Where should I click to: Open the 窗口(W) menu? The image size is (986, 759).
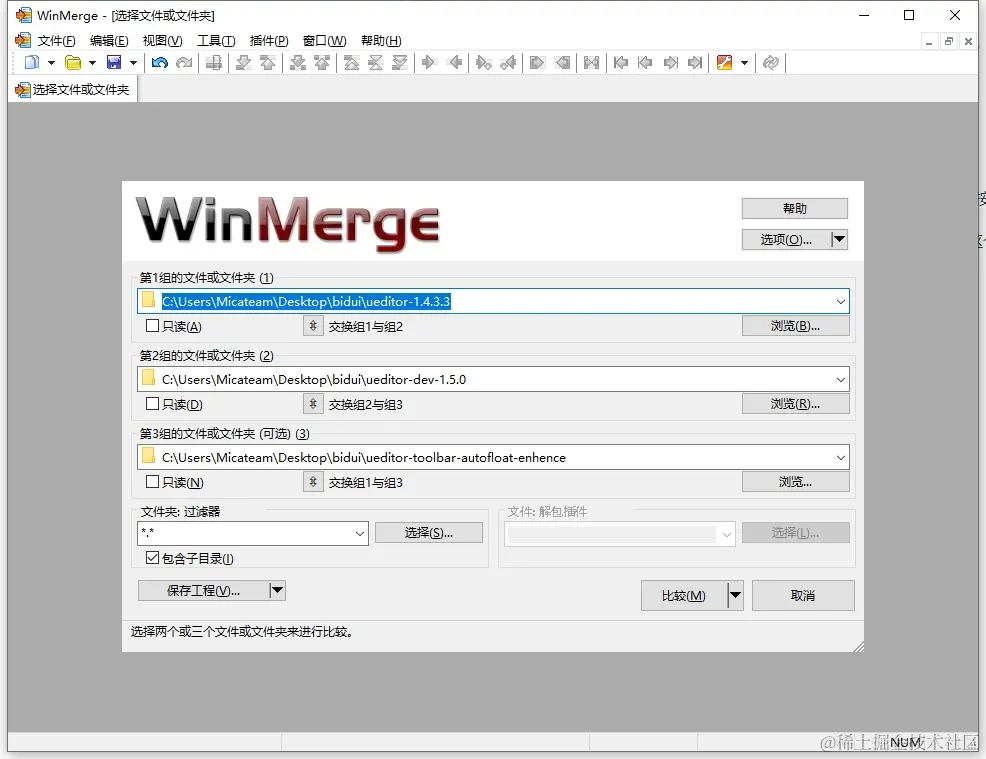pos(324,41)
